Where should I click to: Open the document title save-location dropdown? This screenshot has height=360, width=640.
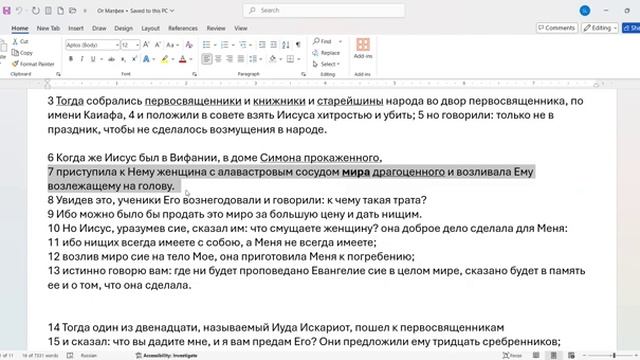coord(172,11)
